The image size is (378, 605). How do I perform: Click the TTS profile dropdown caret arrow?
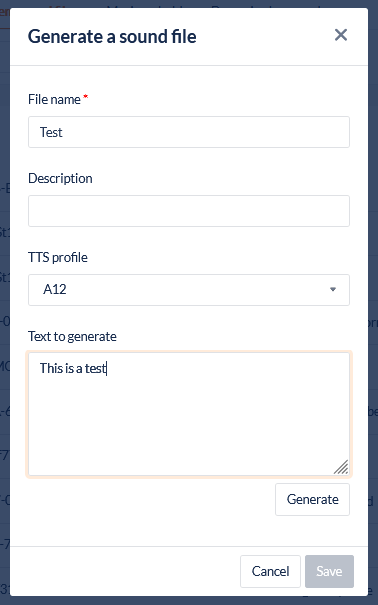(333, 289)
